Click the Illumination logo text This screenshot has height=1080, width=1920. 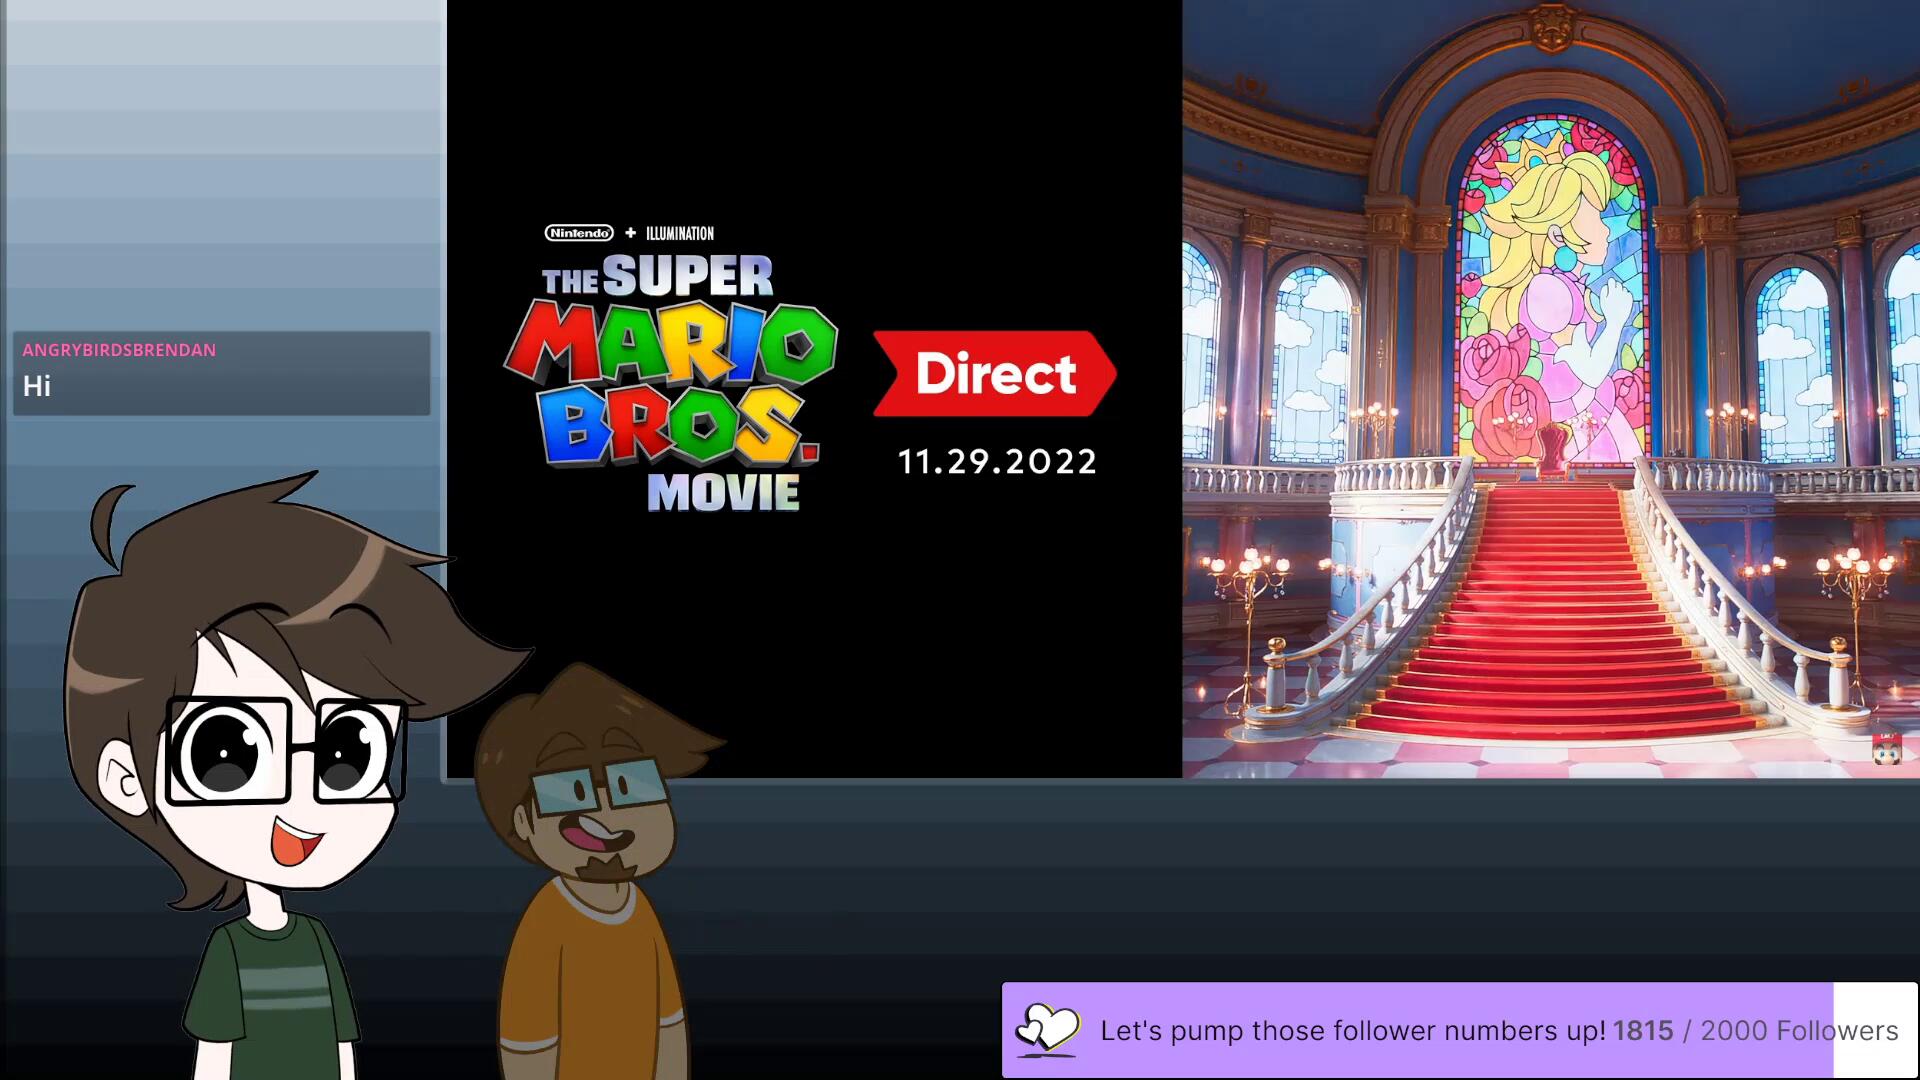[x=680, y=233]
